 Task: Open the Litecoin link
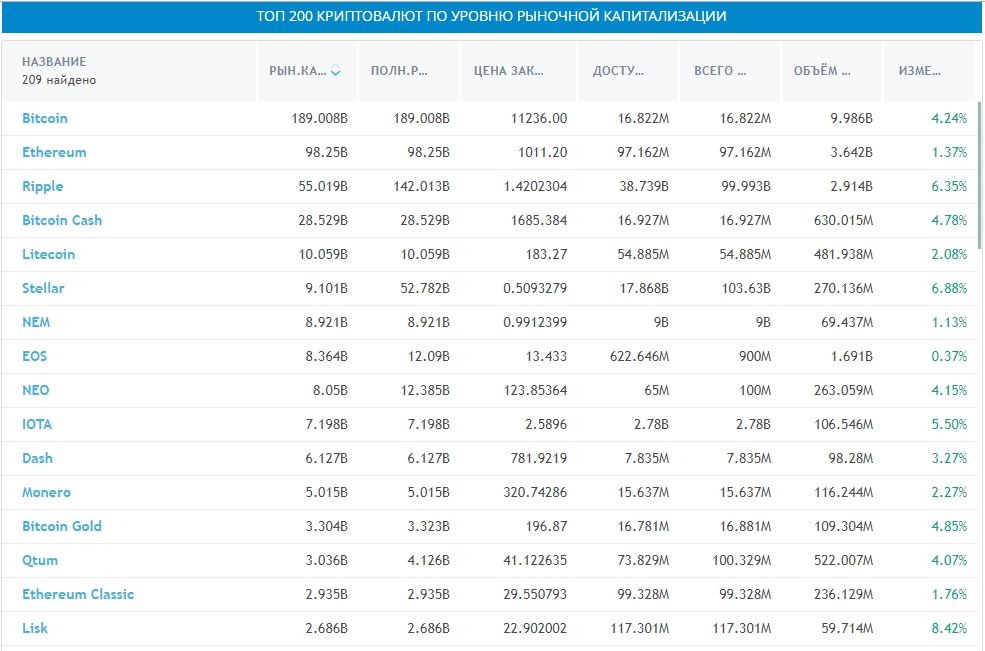click(48, 254)
